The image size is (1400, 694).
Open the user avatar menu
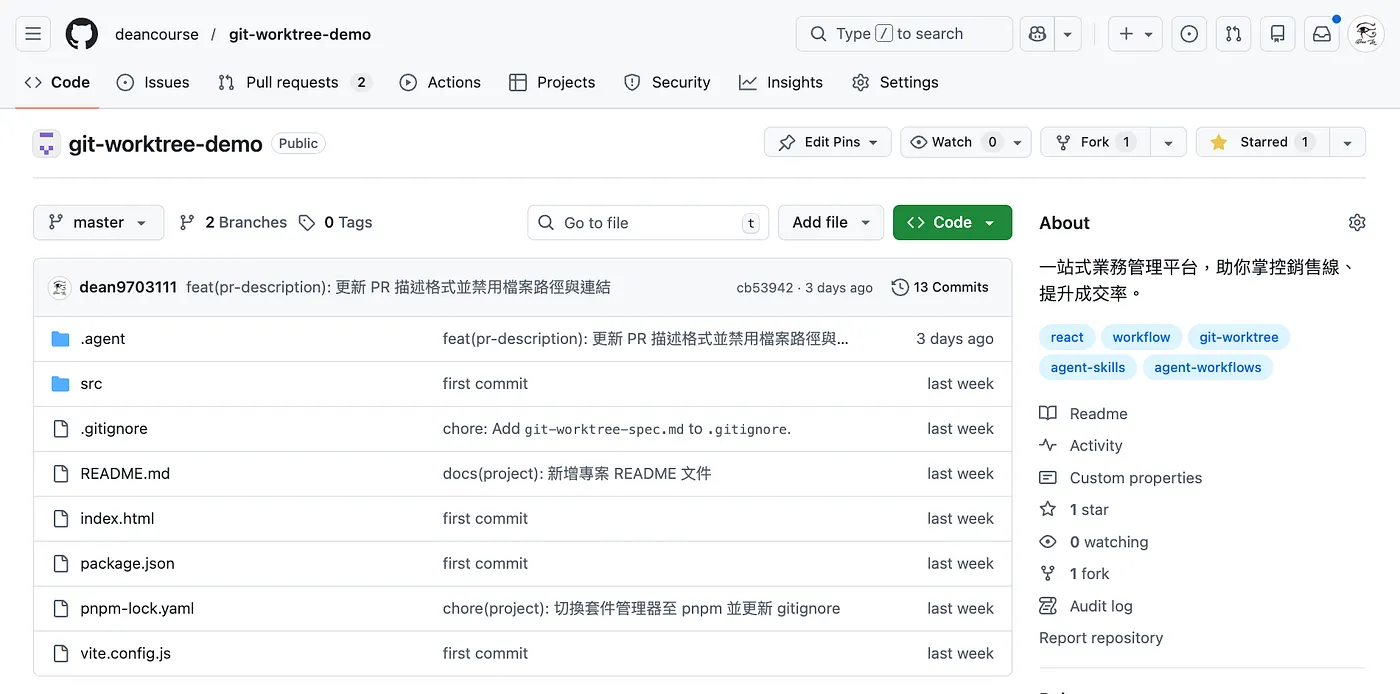[x=1365, y=34]
